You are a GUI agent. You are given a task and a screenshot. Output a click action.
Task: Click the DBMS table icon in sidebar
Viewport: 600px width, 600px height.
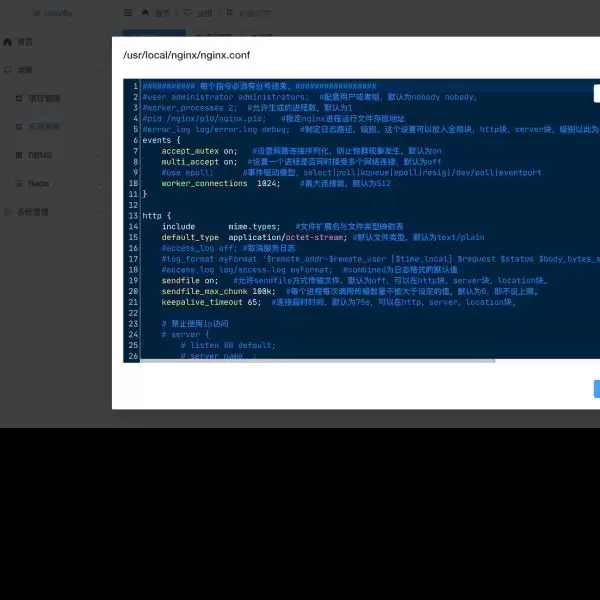[19, 155]
